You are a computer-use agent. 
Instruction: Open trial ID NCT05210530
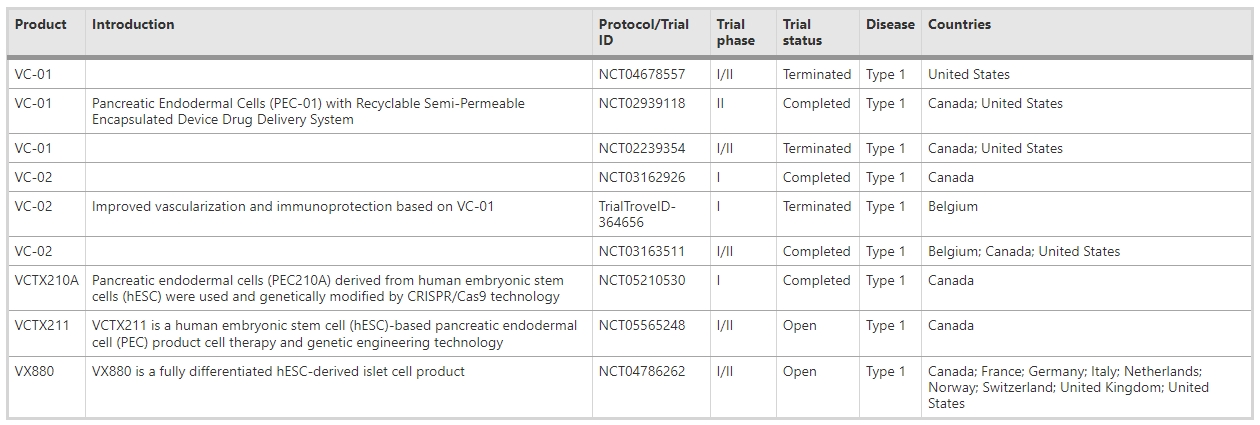coord(642,281)
